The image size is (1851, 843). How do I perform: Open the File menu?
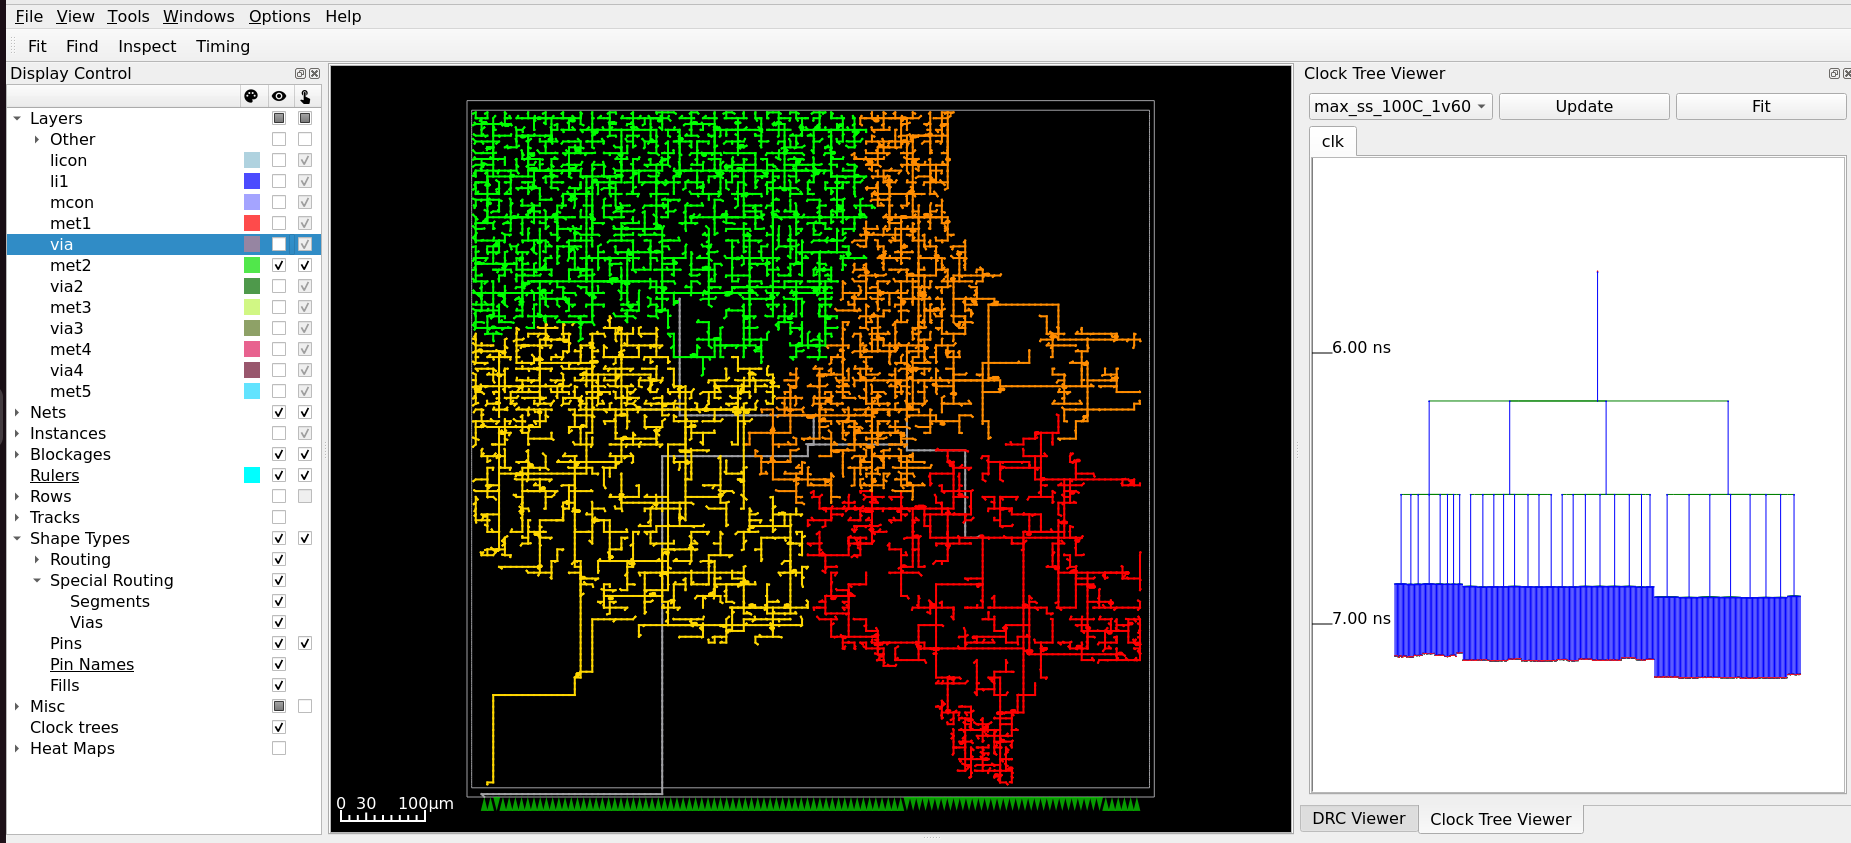coord(29,16)
